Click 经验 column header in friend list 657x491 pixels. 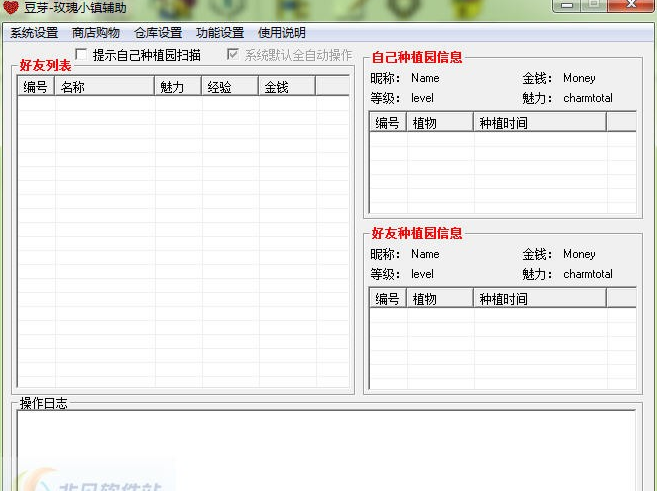(229, 87)
